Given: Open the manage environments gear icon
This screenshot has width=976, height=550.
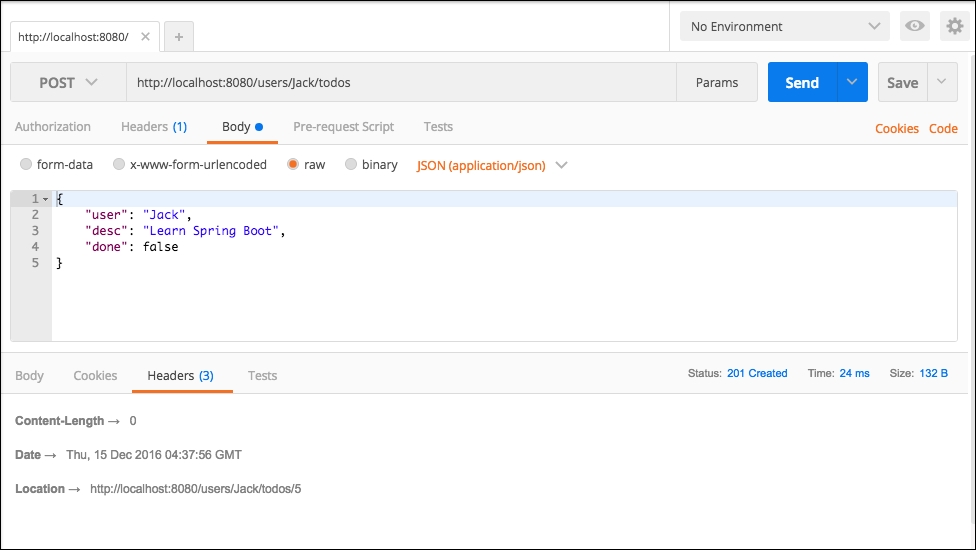Looking at the screenshot, I should click(x=954, y=27).
